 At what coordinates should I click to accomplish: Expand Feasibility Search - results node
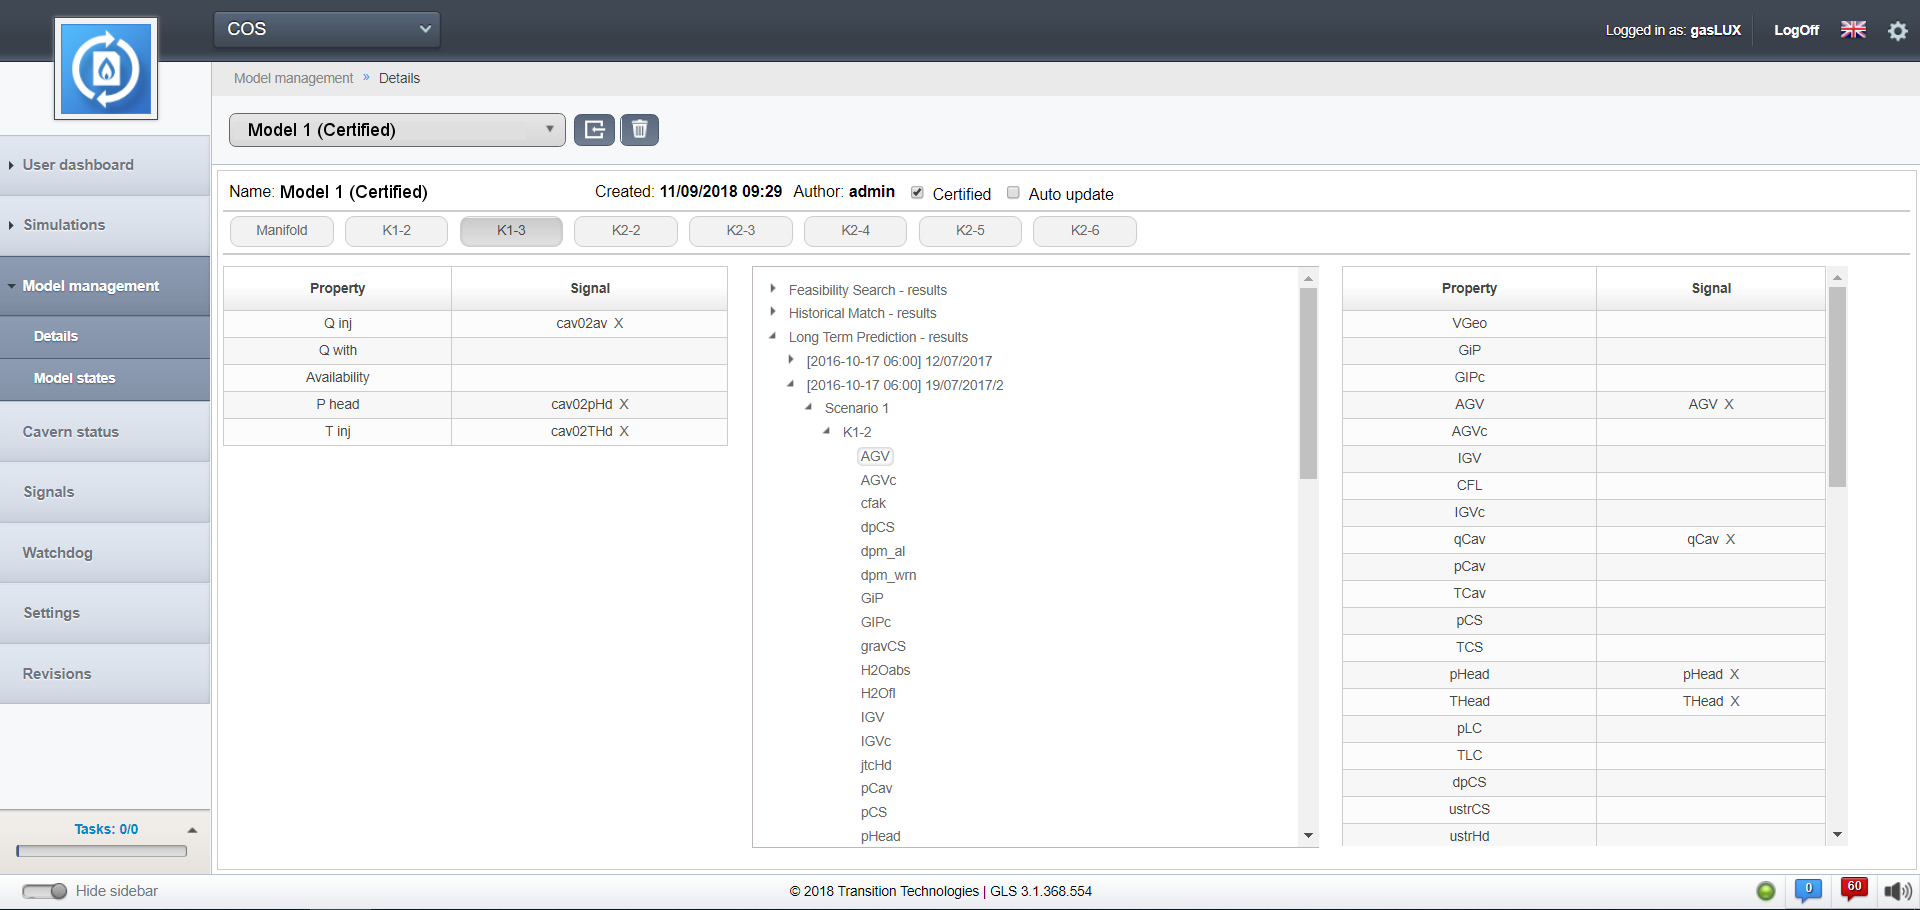coord(773,289)
